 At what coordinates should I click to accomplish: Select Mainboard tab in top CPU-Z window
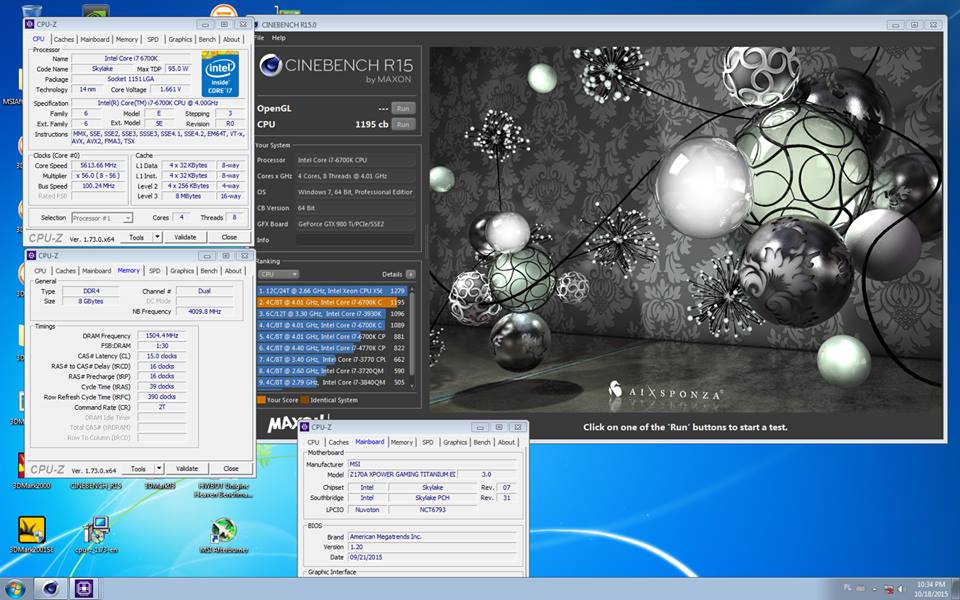point(95,39)
